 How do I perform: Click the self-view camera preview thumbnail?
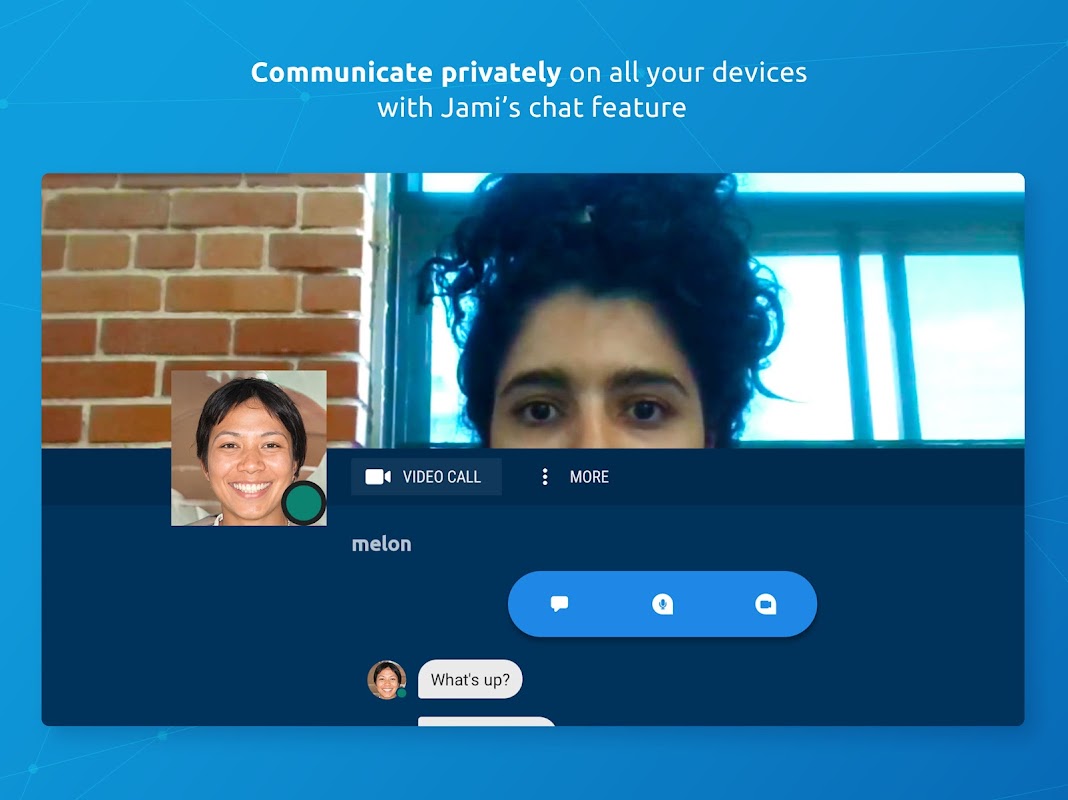click(x=248, y=447)
